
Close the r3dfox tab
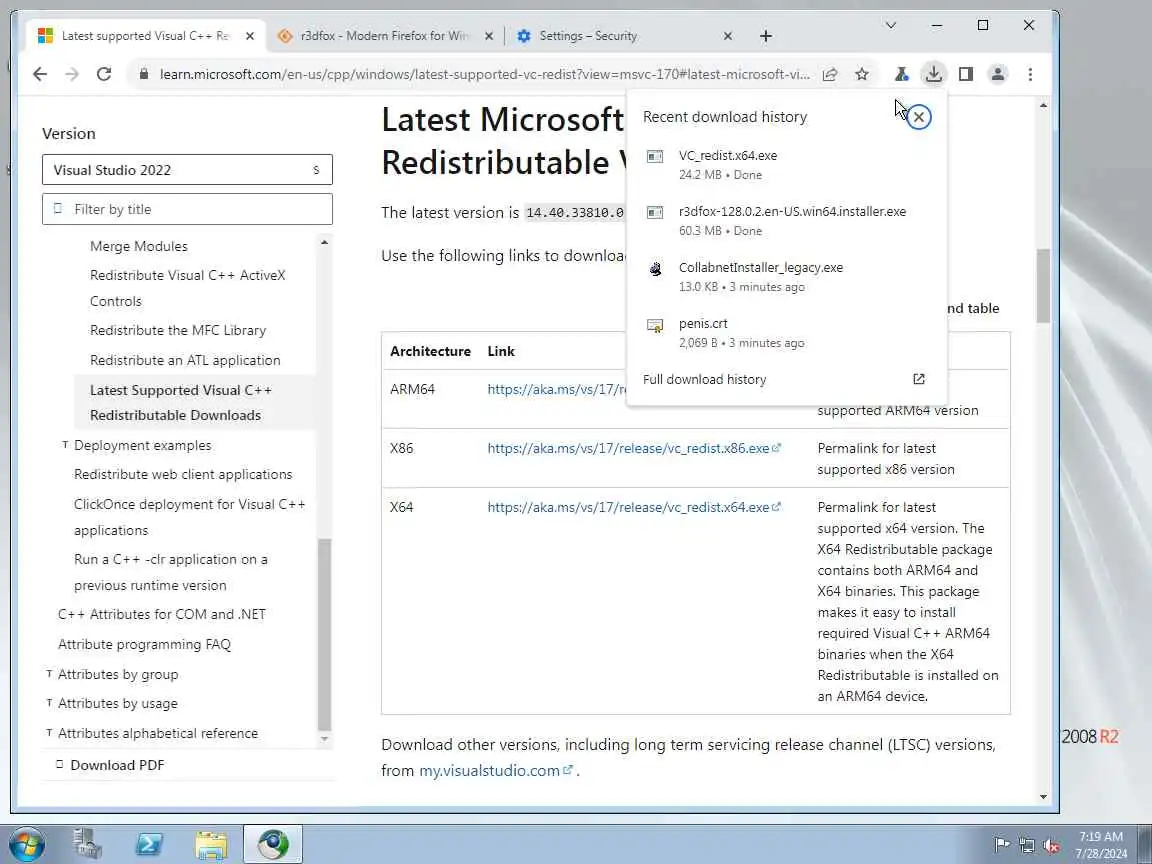tap(489, 35)
